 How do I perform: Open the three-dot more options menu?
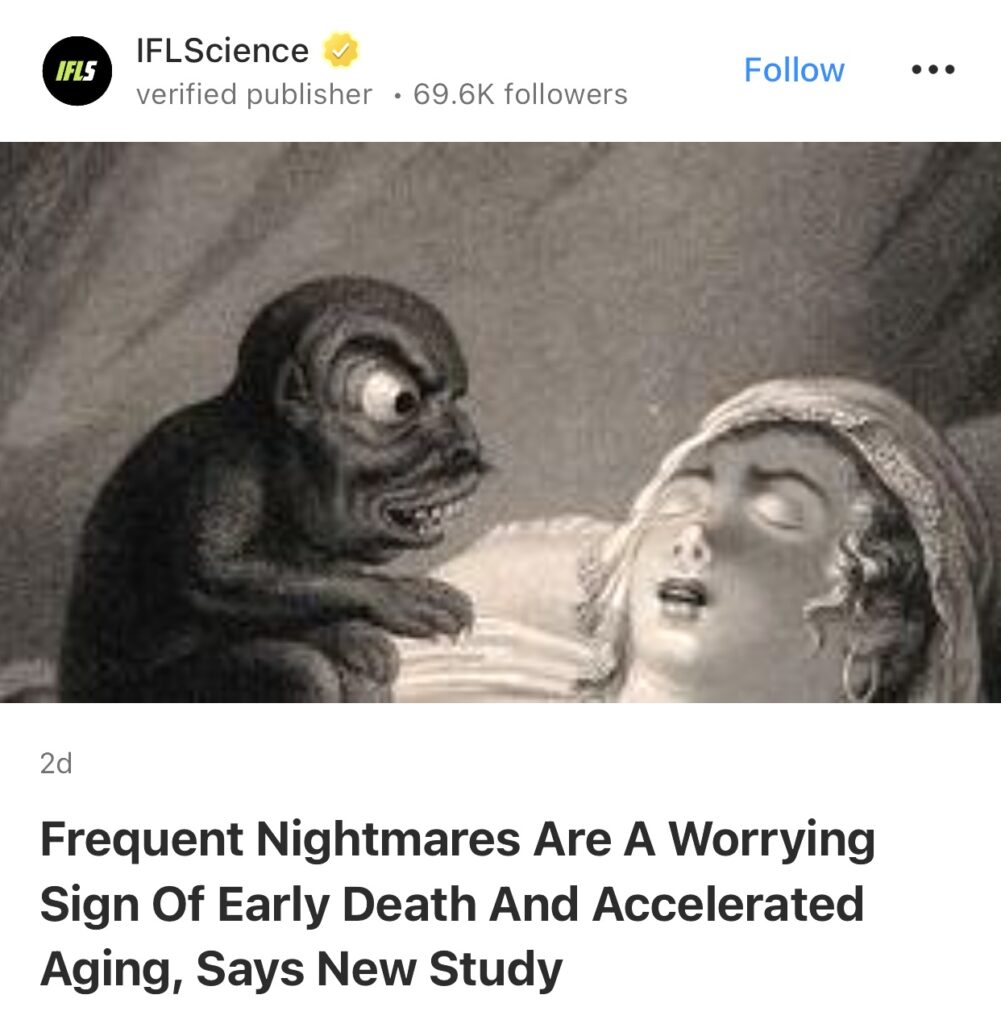932,69
